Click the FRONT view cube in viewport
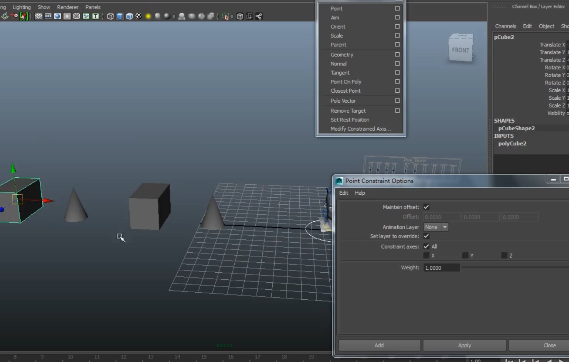The height and width of the screenshot is (362, 569). tap(460, 48)
